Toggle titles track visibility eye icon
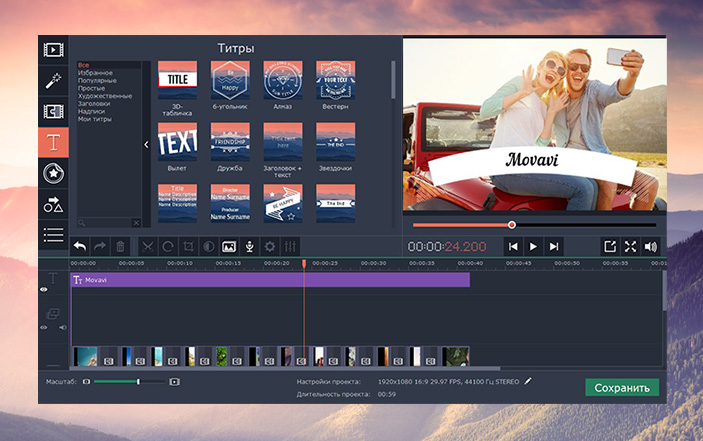This screenshot has width=703, height=441. (x=44, y=289)
